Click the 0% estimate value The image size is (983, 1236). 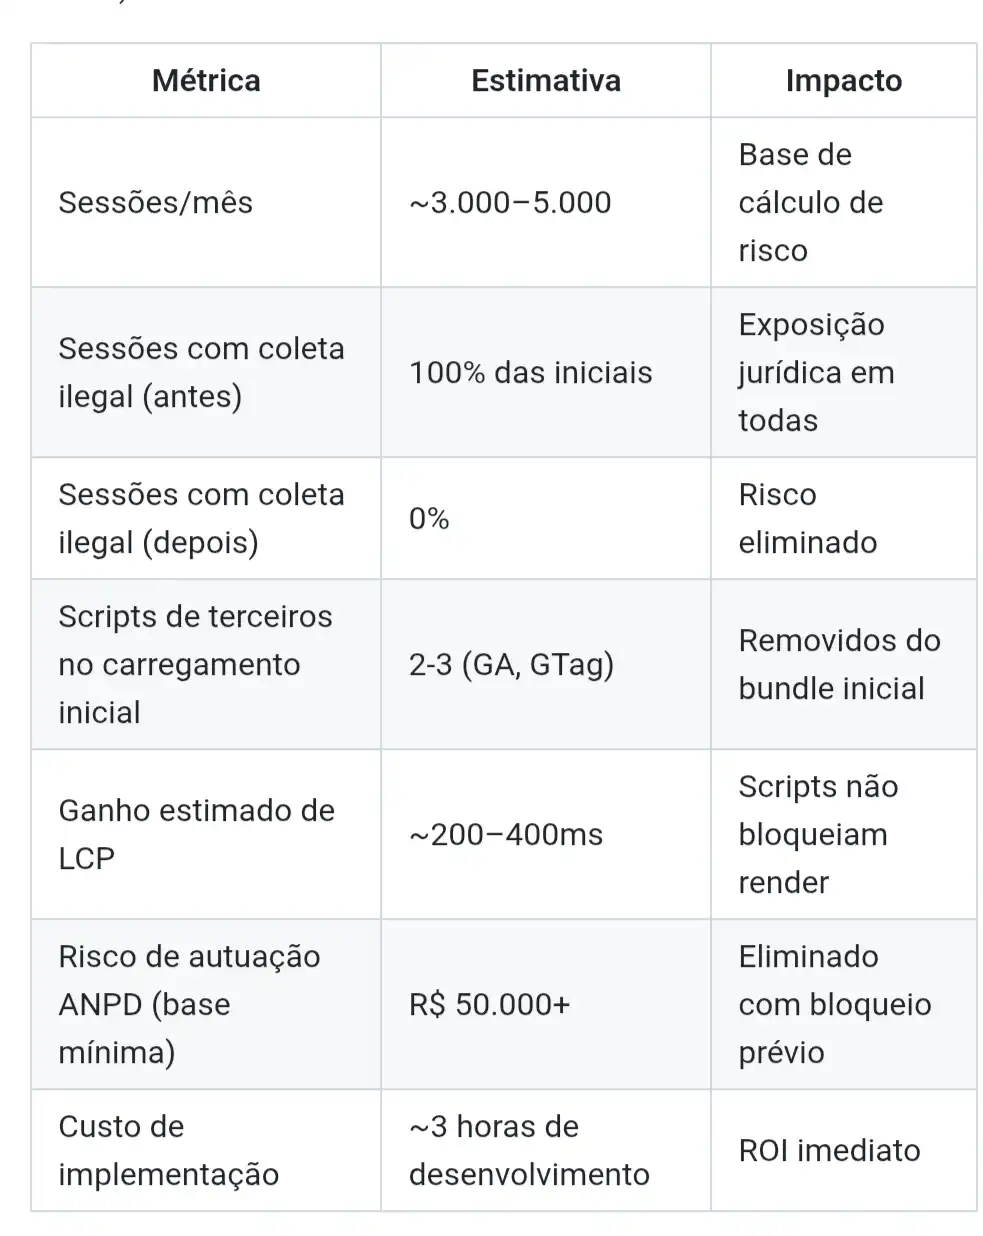coord(429,519)
